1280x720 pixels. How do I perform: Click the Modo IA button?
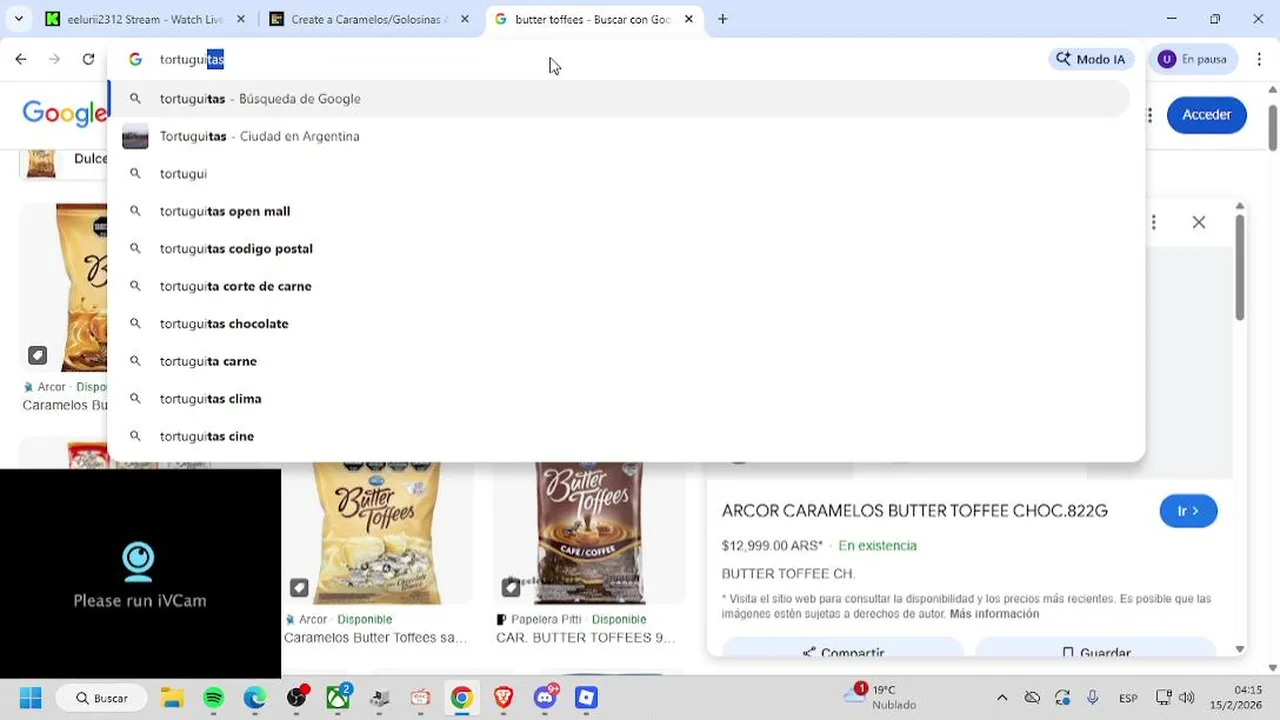coord(1090,59)
